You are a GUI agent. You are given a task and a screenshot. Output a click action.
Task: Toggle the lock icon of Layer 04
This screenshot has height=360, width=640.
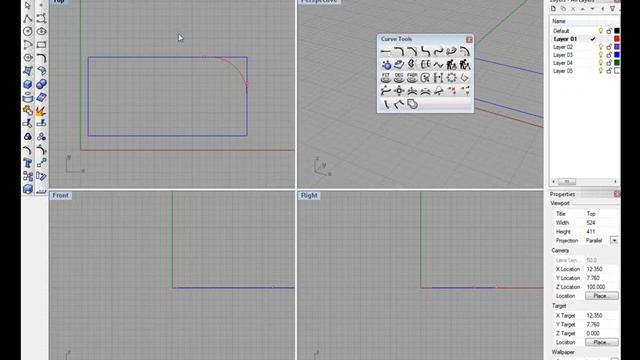point(609,63)
